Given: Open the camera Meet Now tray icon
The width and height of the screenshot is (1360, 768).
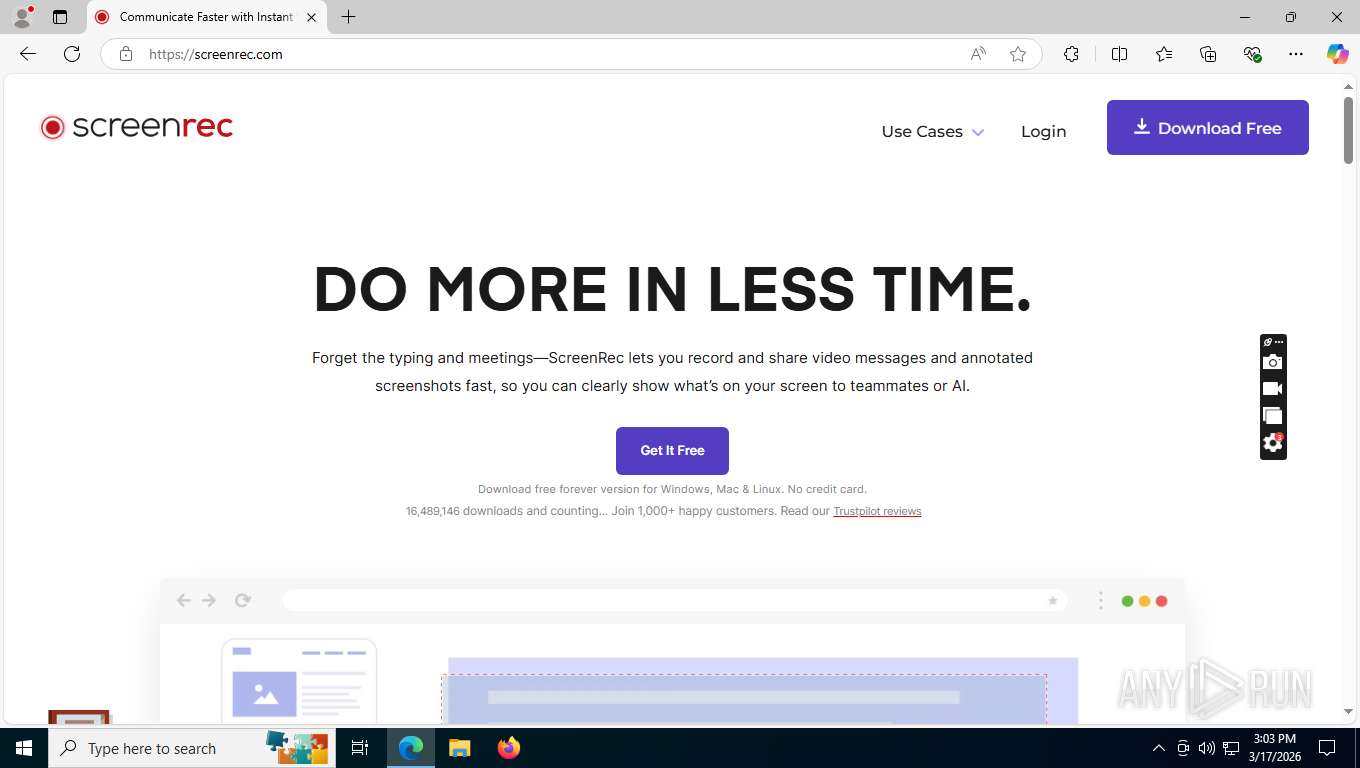Looking at the screenshot, I should click(x=1183, y=748).
